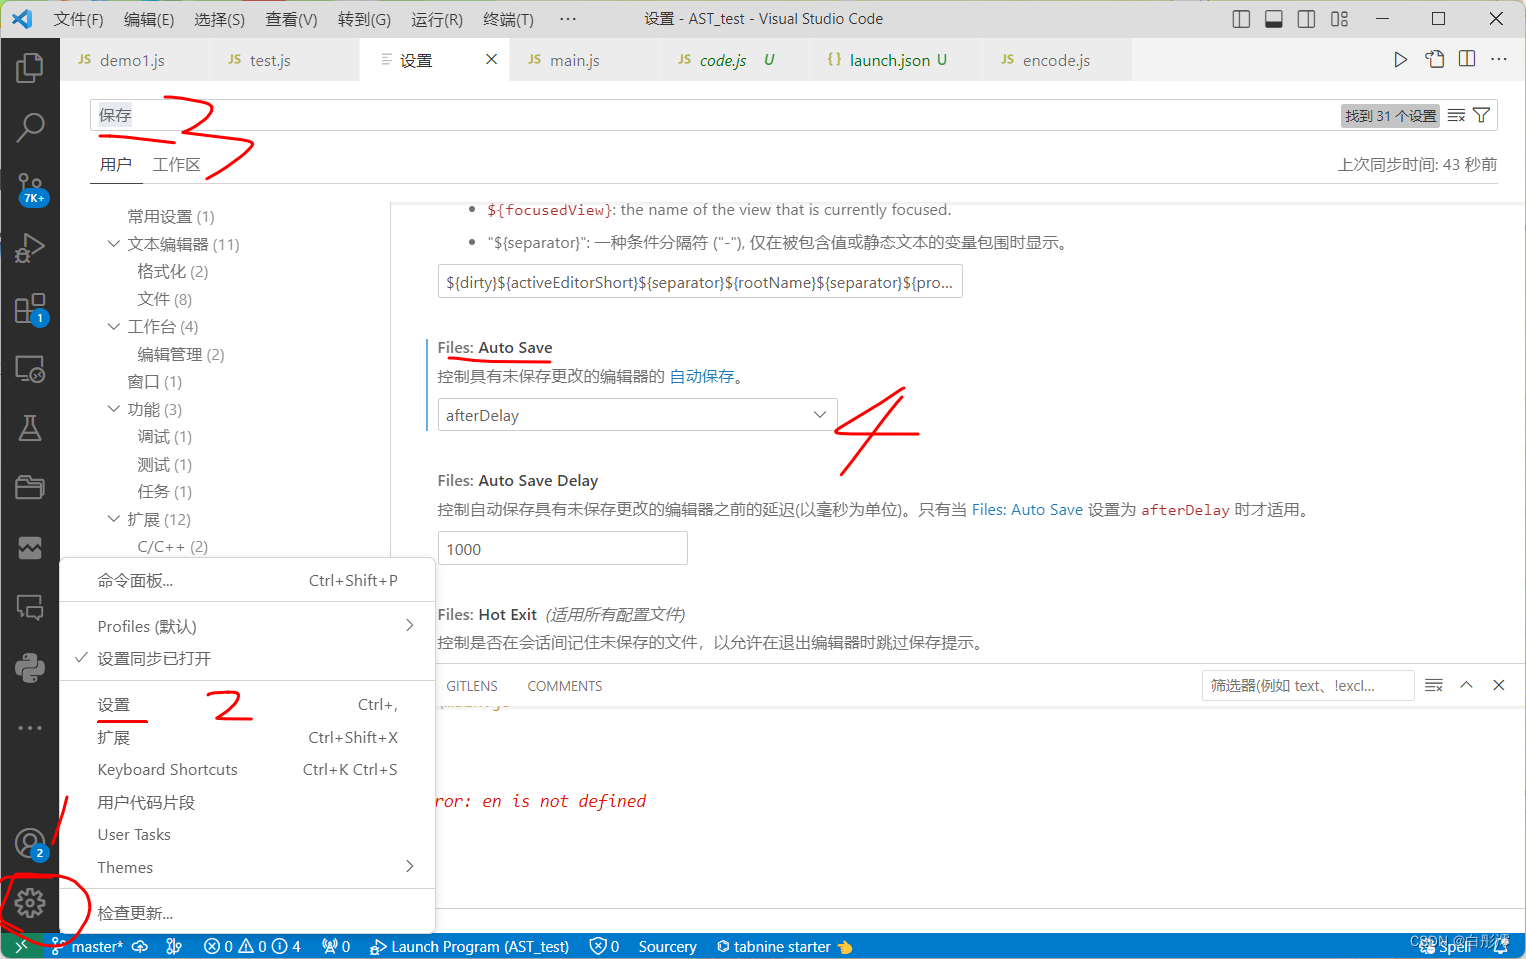
Task: Click the Manage gear icon
Action: 30,903
